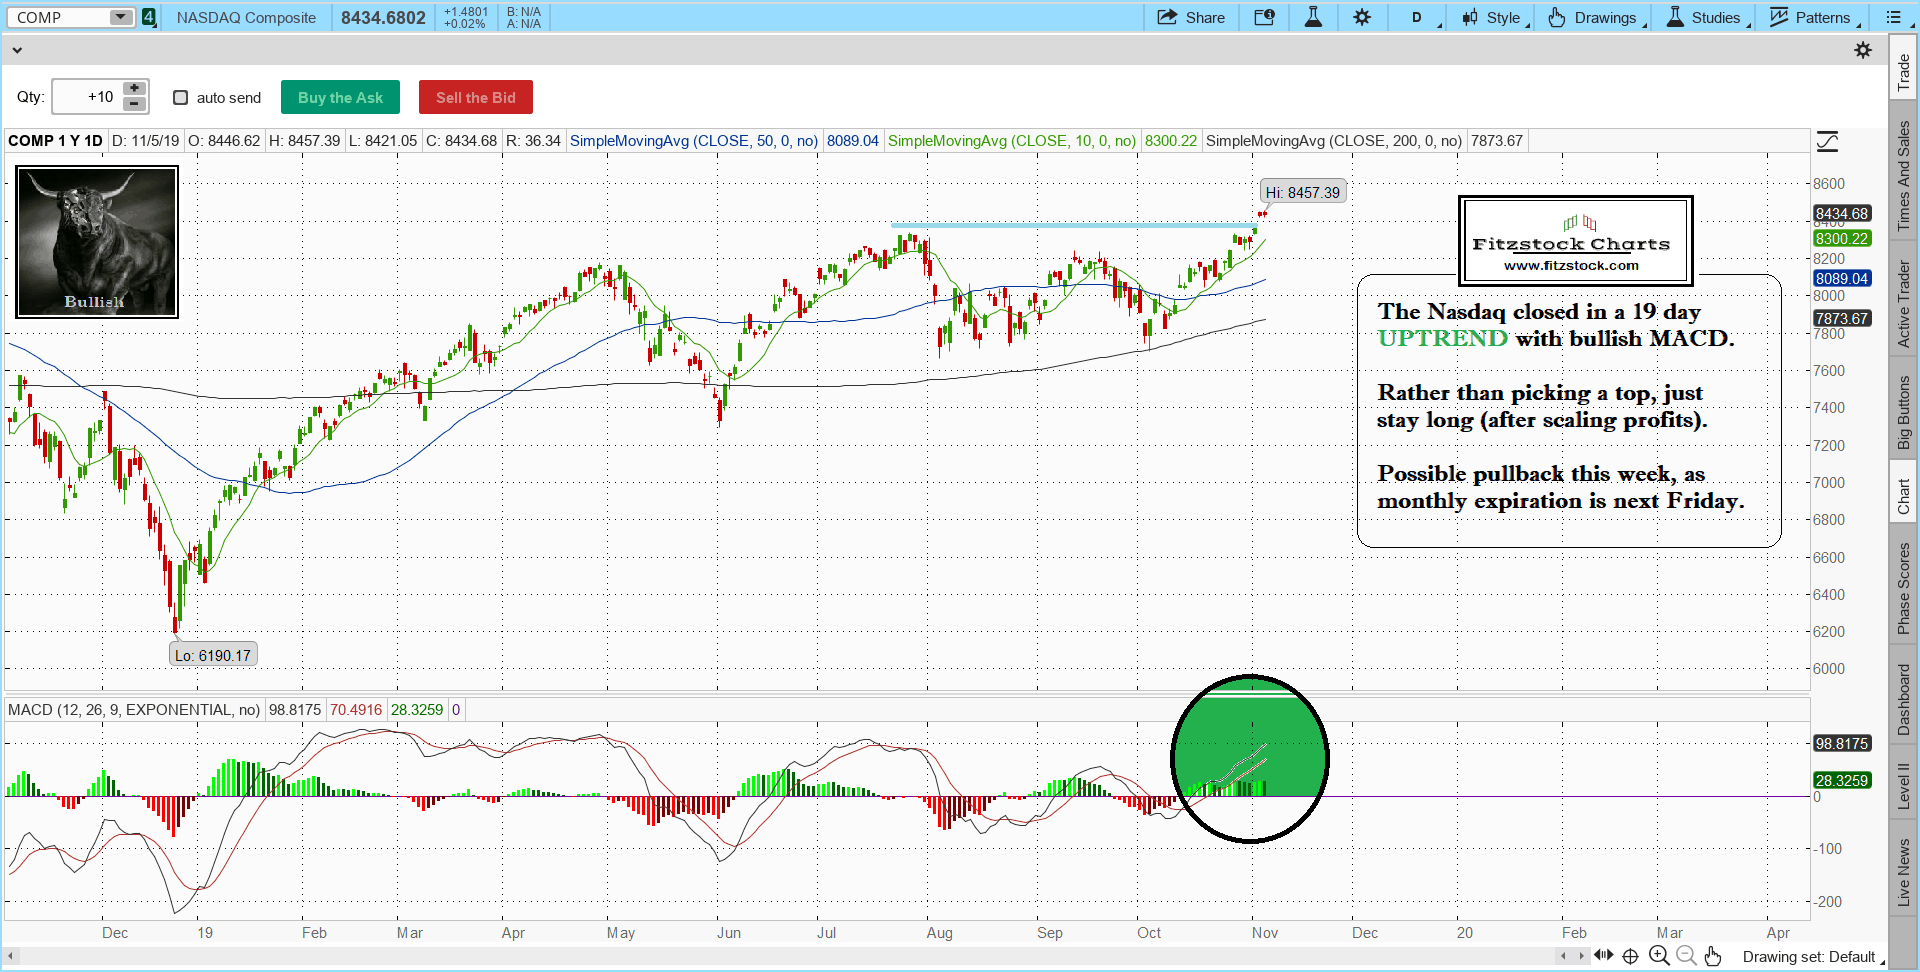Screen dimensions: 1920x972
Task: Click the expansion area arrows icon
Action: [x=1603, y=955]
